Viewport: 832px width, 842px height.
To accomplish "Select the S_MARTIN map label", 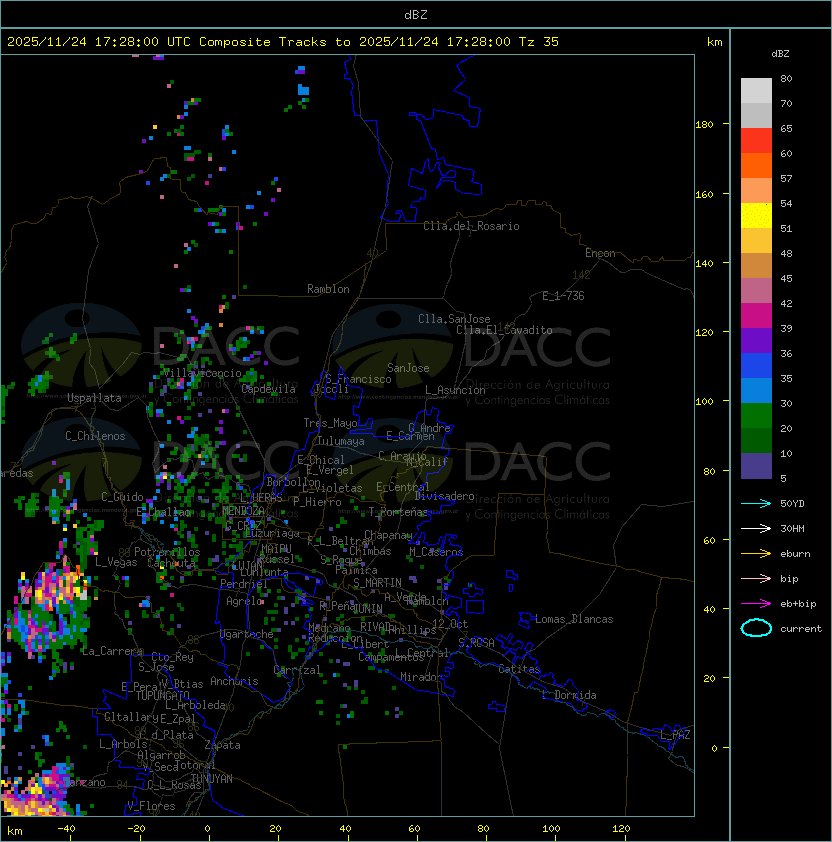I will (377, 583).
